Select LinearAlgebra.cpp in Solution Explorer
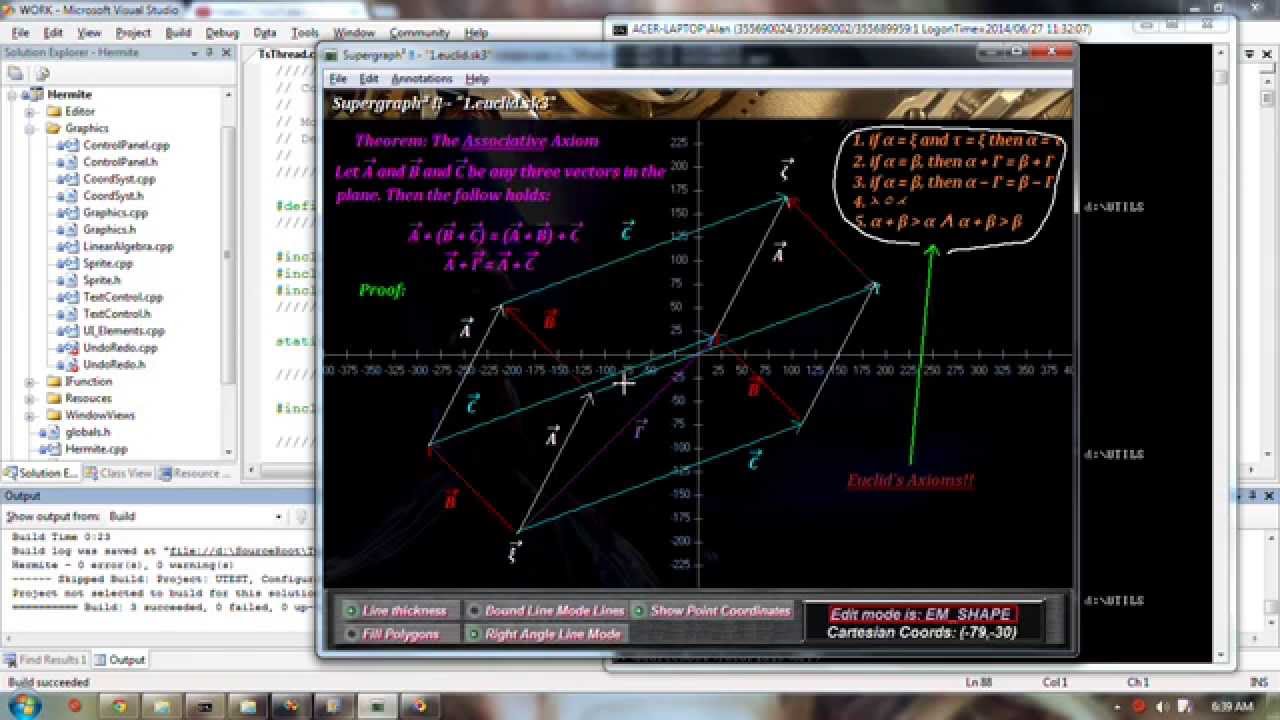 tap(128, 246)
